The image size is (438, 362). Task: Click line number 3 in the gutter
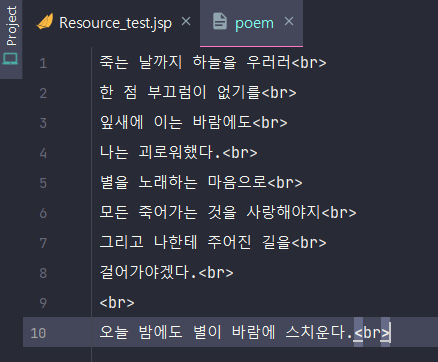(43, 123)
